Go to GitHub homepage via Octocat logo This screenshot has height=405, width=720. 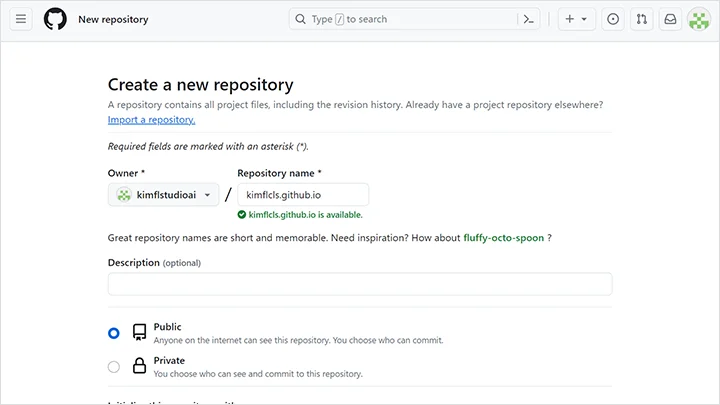[x=55, y=19]
